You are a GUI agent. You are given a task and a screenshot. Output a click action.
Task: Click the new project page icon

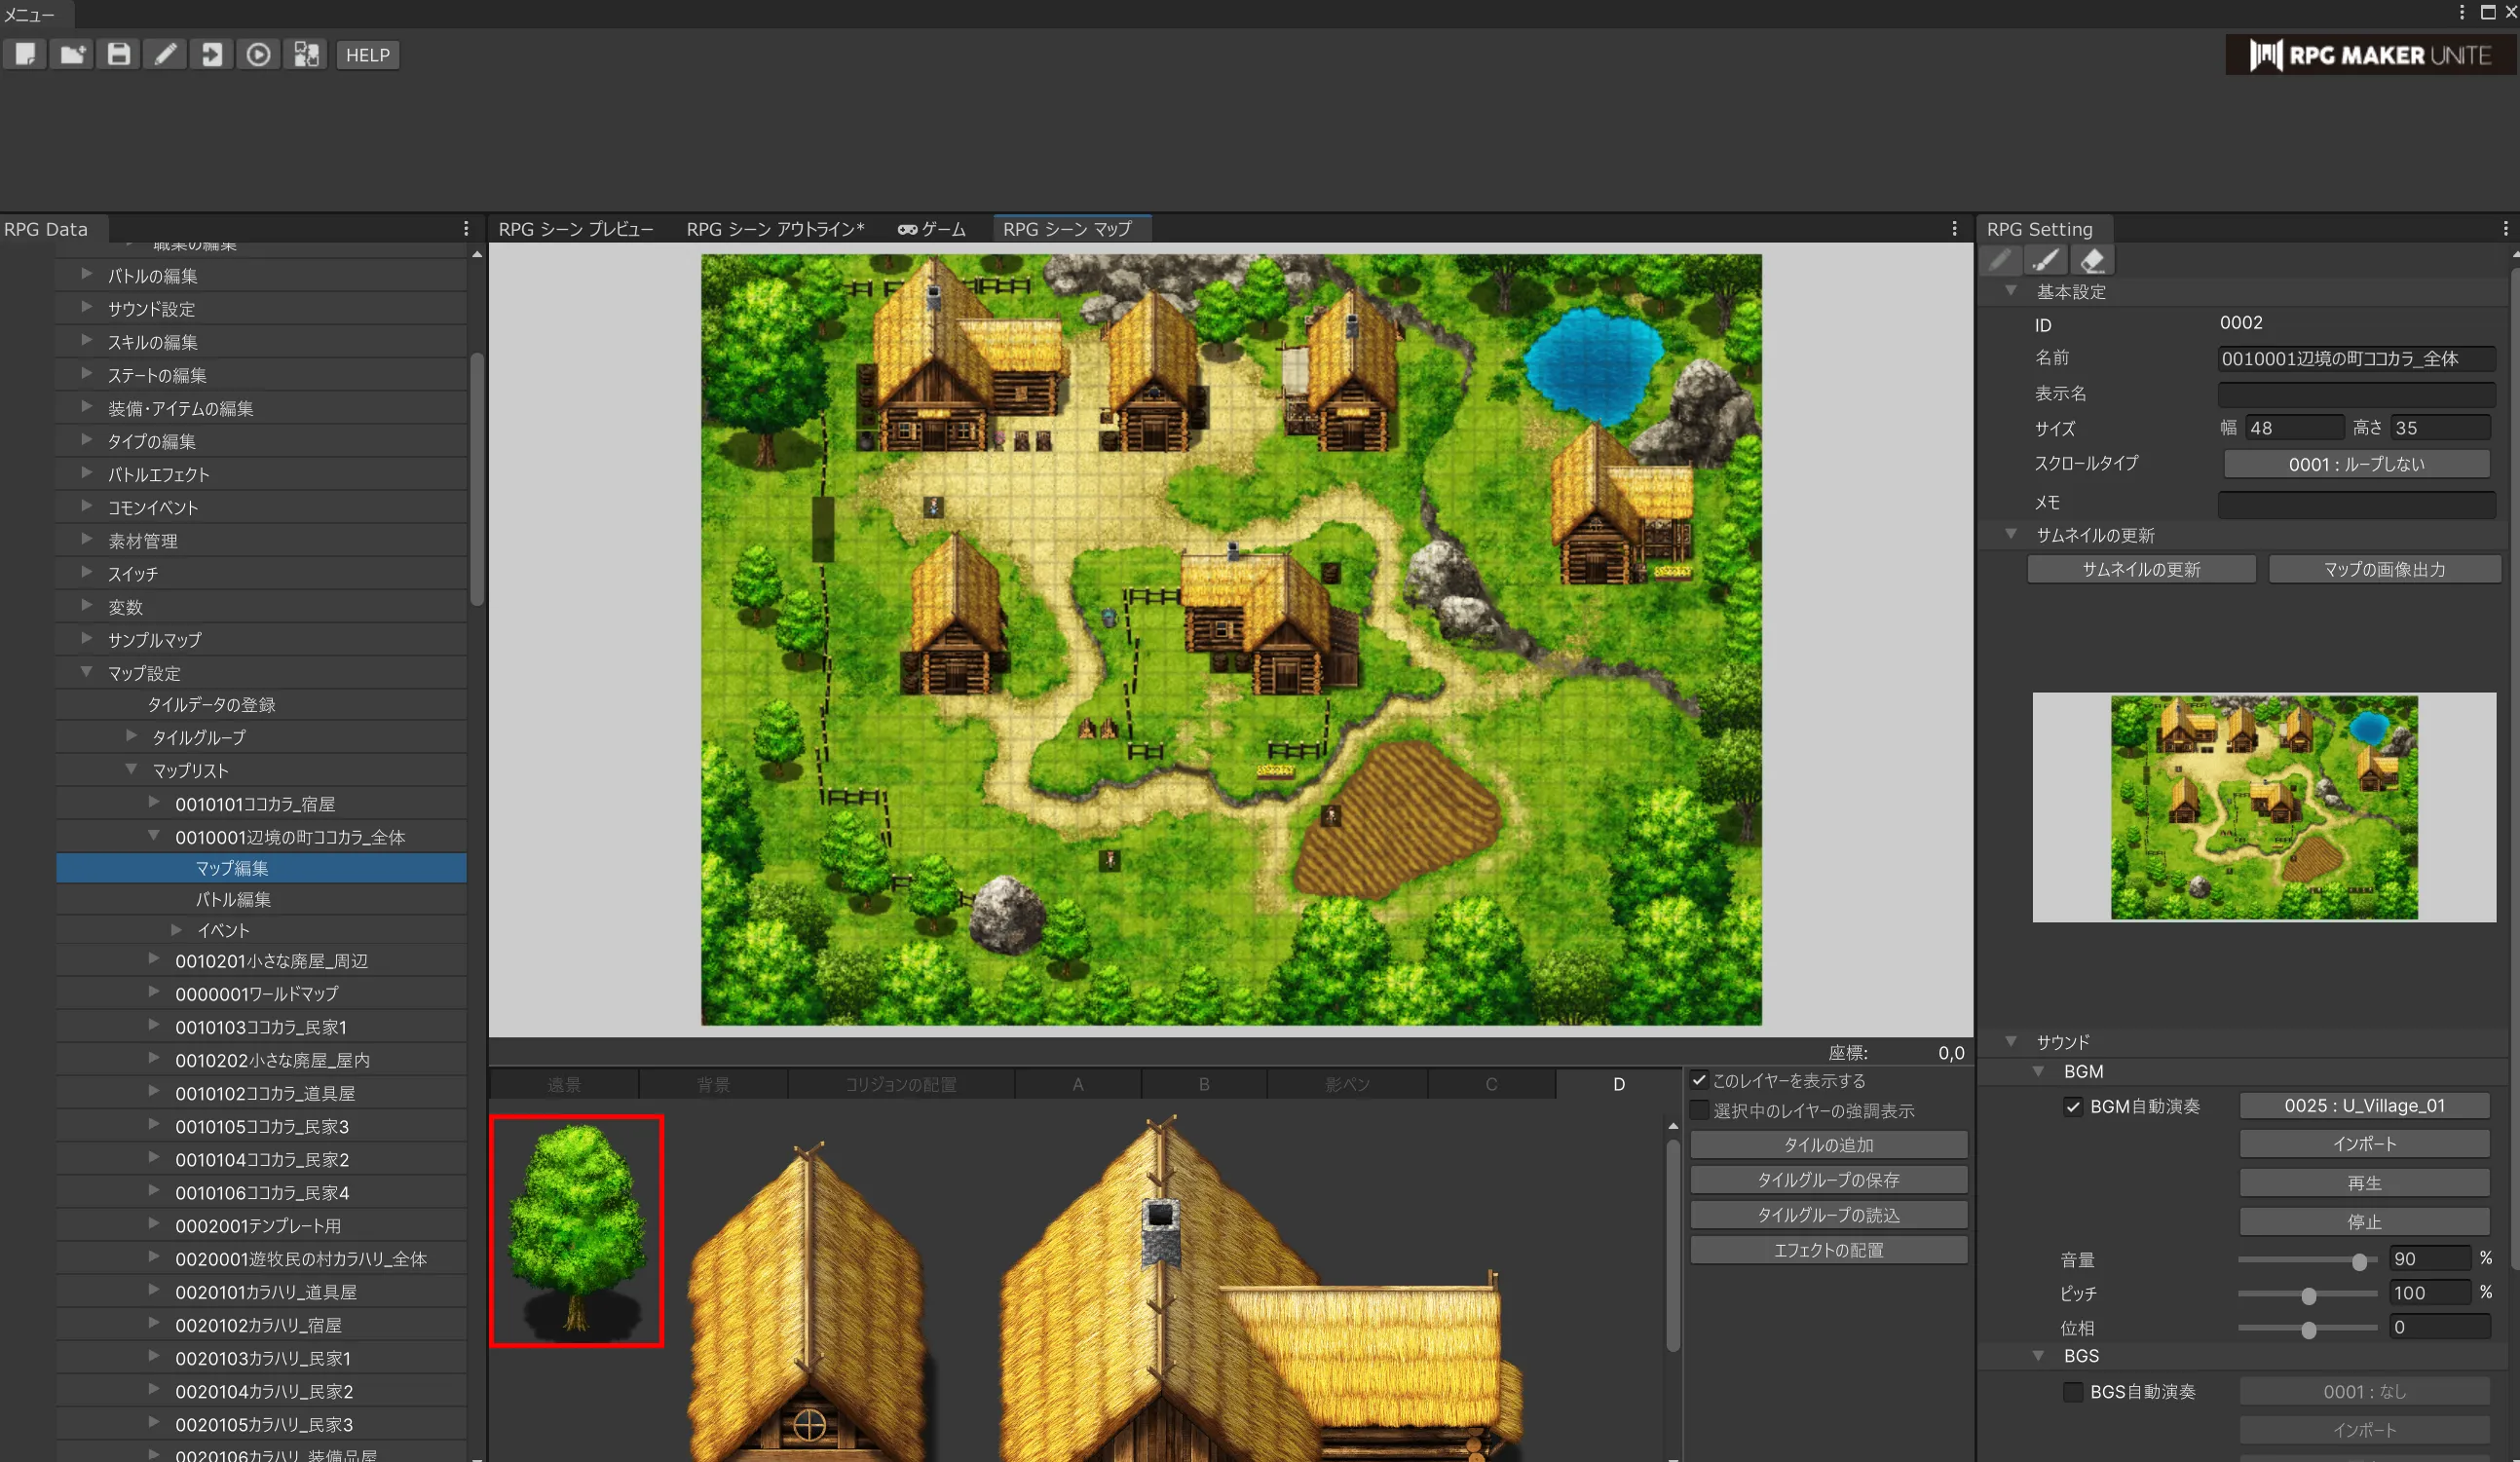point(25,54)
